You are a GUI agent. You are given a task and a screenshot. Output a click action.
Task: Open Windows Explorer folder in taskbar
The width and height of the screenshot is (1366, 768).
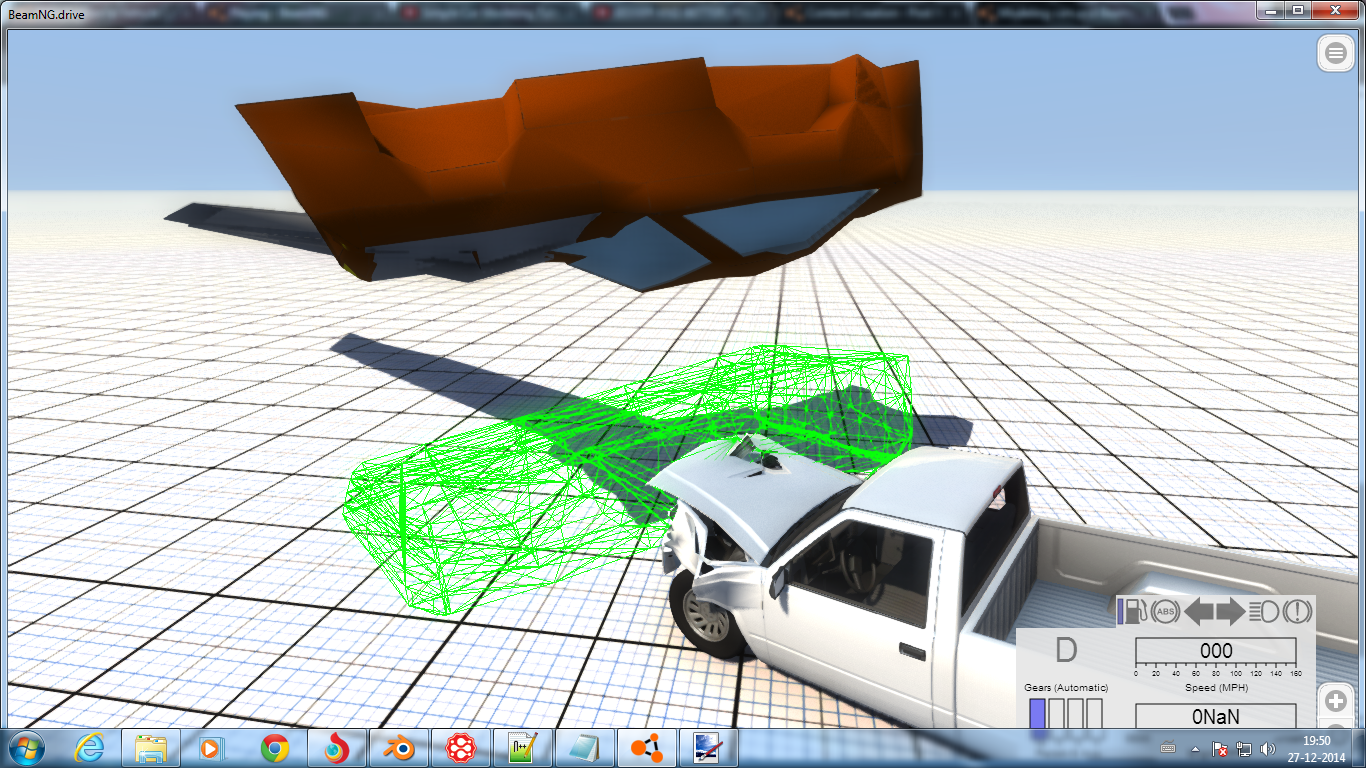pyautogui.click(x=151, y=747)
